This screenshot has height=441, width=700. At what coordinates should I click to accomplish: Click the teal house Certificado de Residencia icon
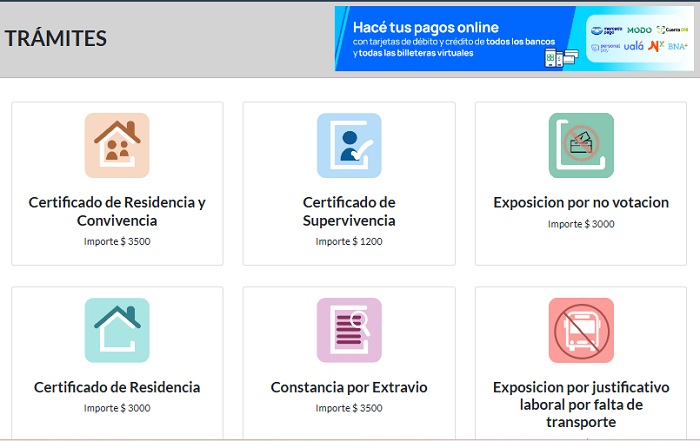pos(117,330)
